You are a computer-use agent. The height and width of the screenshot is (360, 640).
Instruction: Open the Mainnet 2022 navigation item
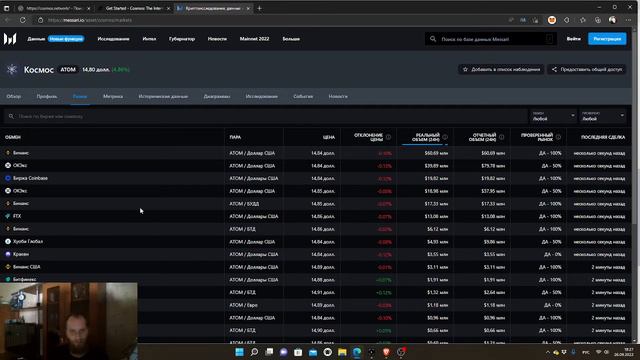tap(254, 39)
